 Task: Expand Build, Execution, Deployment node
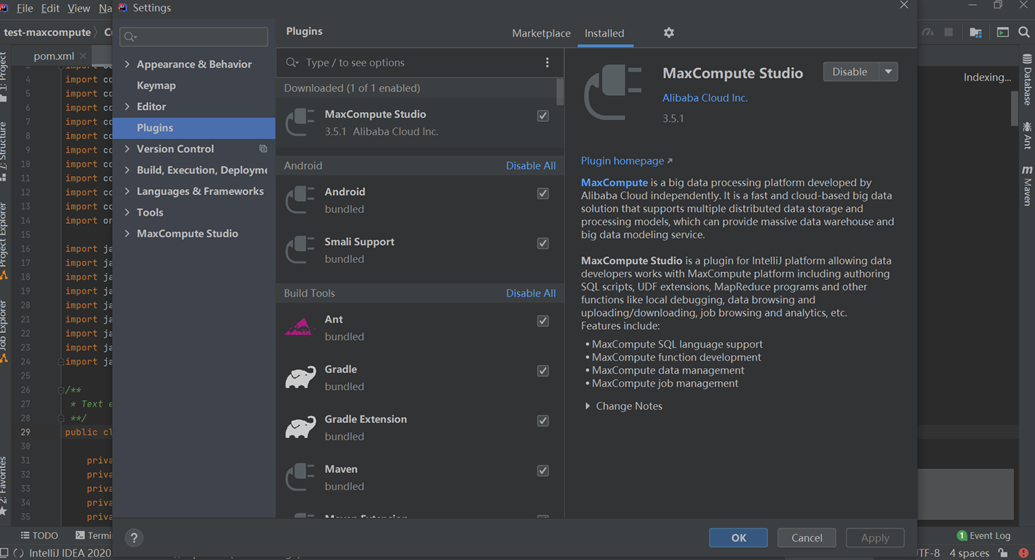(x=127, y=170)
